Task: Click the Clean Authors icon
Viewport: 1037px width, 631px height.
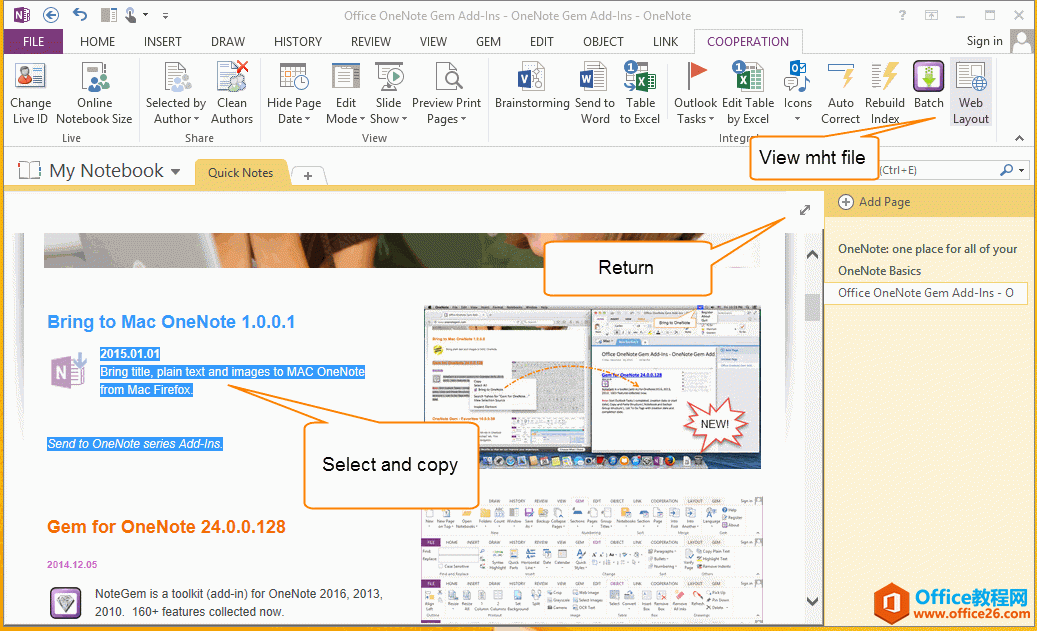Action: click(x=232, y=78)
